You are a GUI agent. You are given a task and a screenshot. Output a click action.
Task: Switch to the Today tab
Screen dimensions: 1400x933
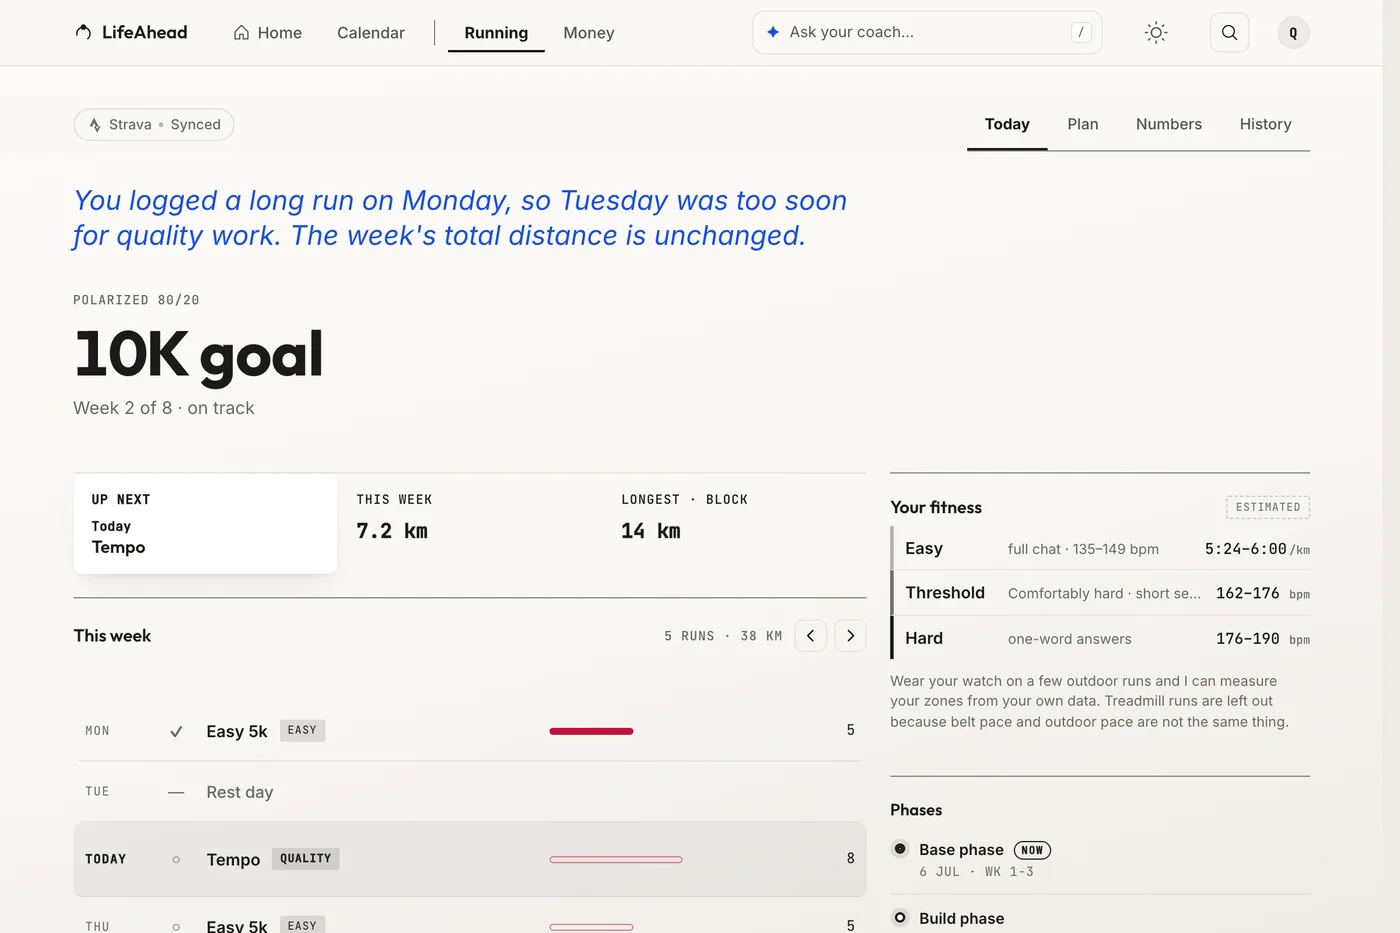click(1007, 125)
